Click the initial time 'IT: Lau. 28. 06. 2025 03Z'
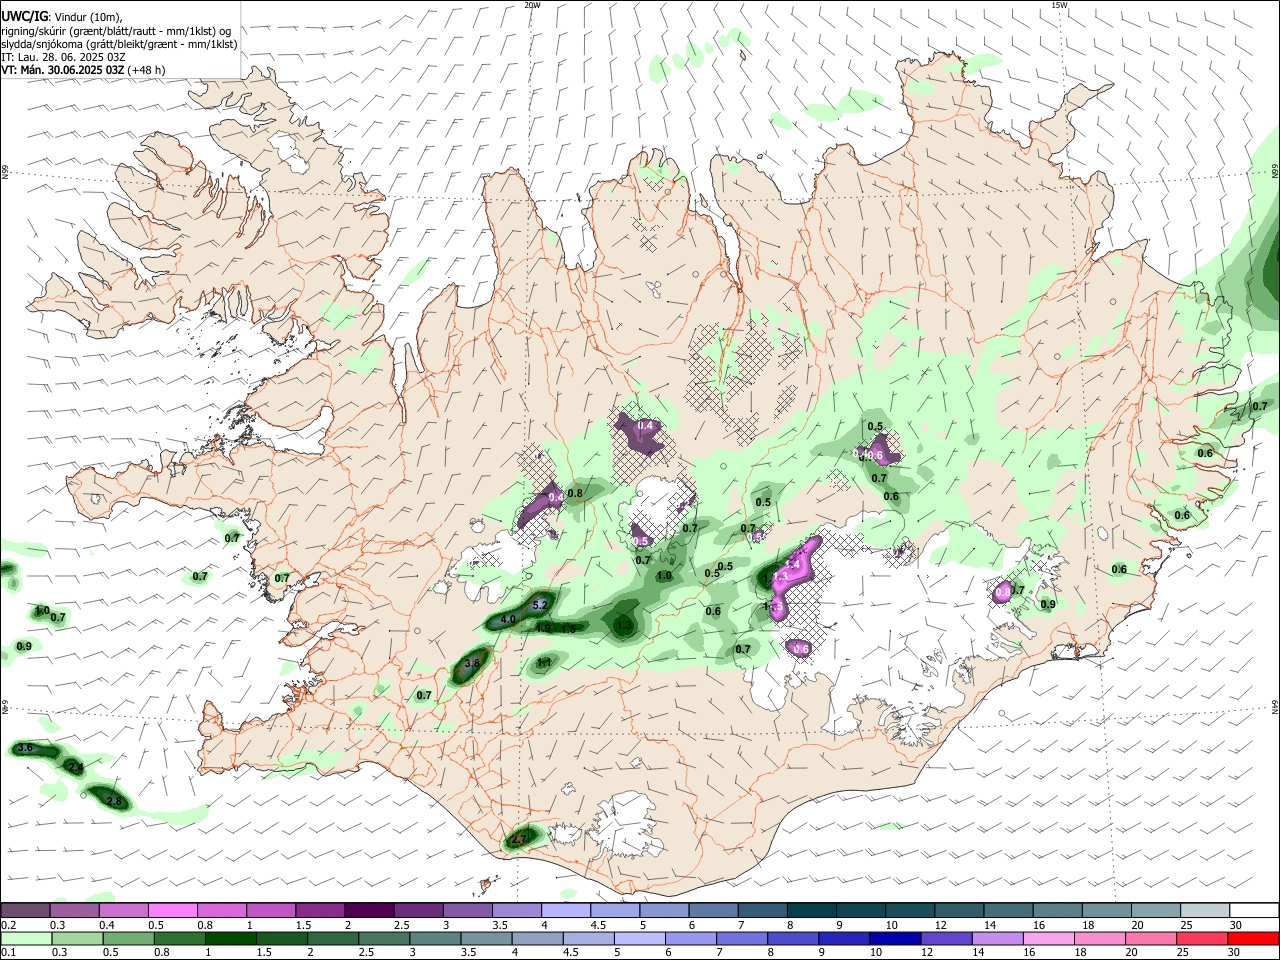 point(63,57)
